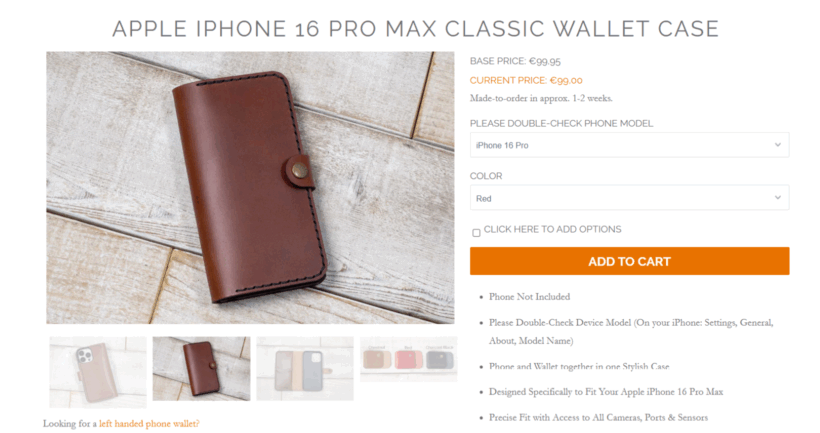This screenshot has width=820, height=433.
Task: Click the orange current price €99.00 text
Action: 526,80
